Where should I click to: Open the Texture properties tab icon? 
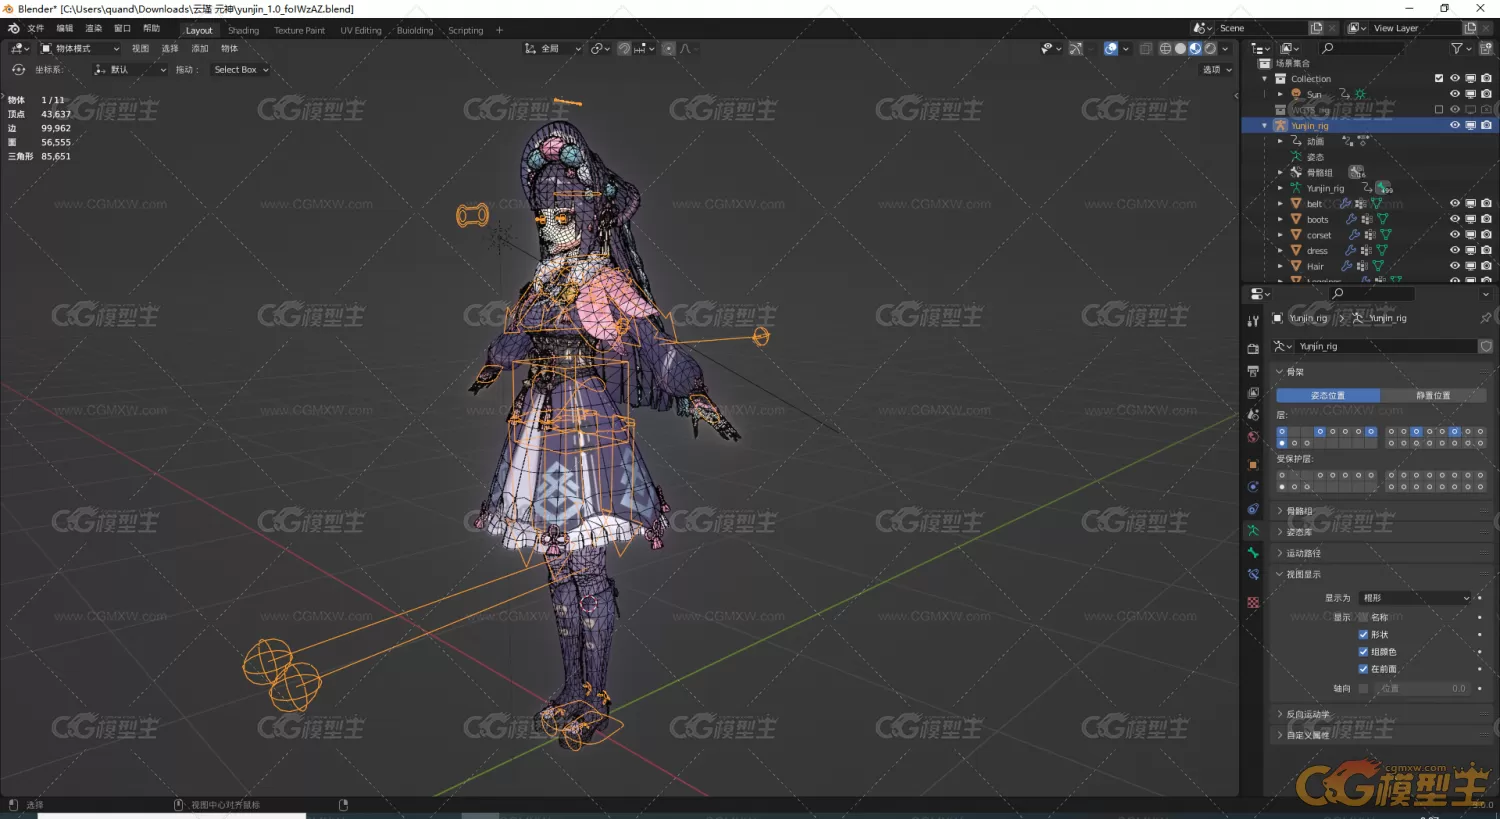[x=1253, y=603]
